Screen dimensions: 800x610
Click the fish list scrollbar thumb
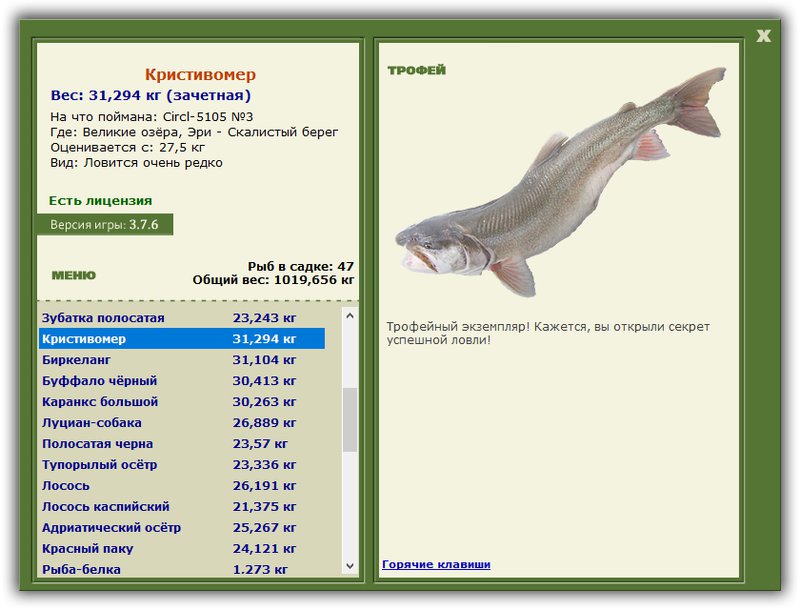click(x=349, y=420)
